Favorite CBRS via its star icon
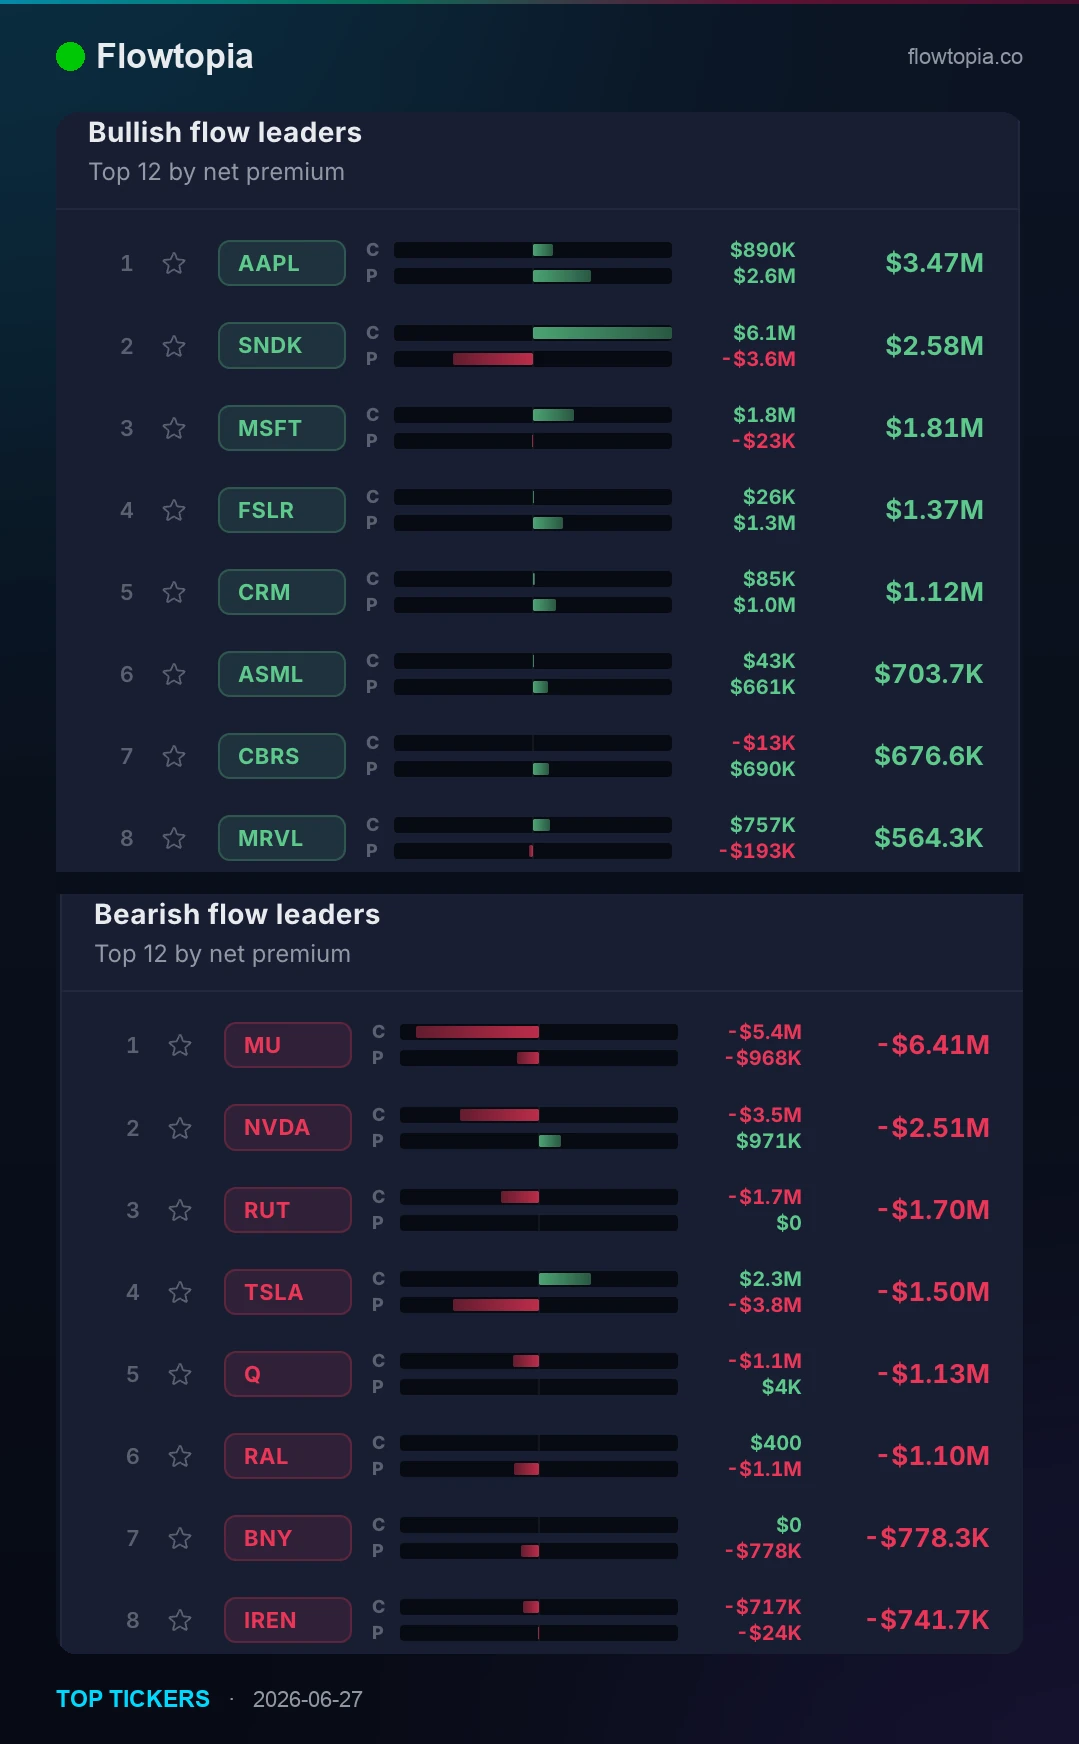The height and width of the screenshot is (1744, 1079). (x=174, y=756)
